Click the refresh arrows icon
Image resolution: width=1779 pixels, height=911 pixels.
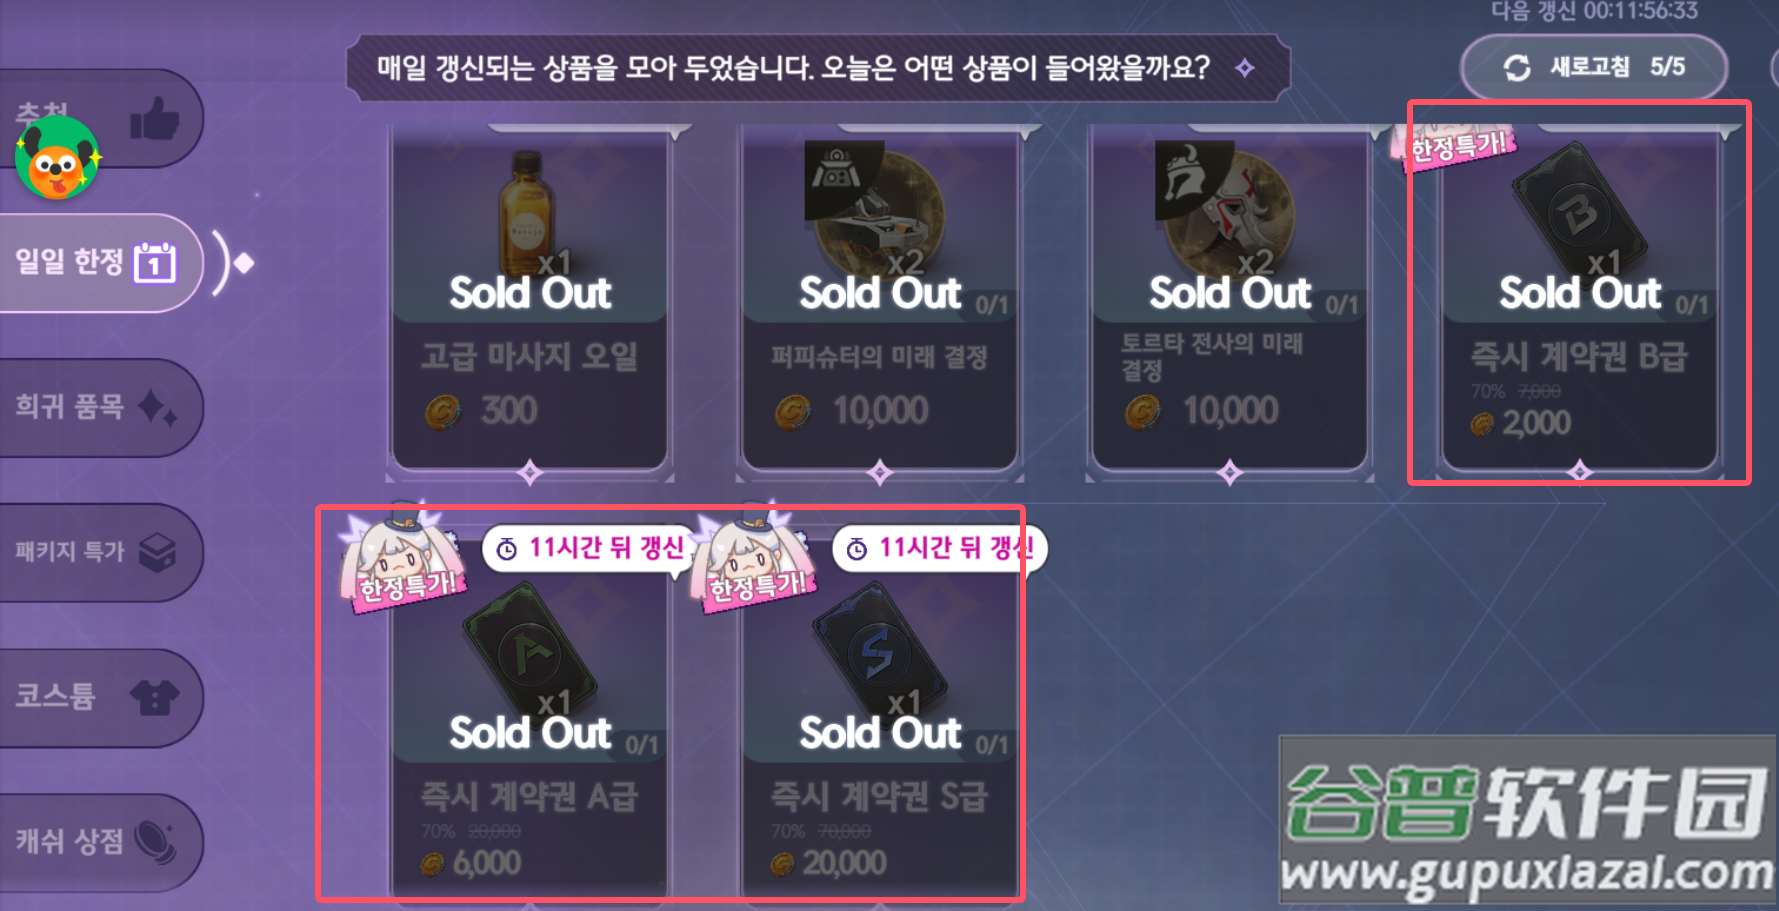[x=1517, y=68]
